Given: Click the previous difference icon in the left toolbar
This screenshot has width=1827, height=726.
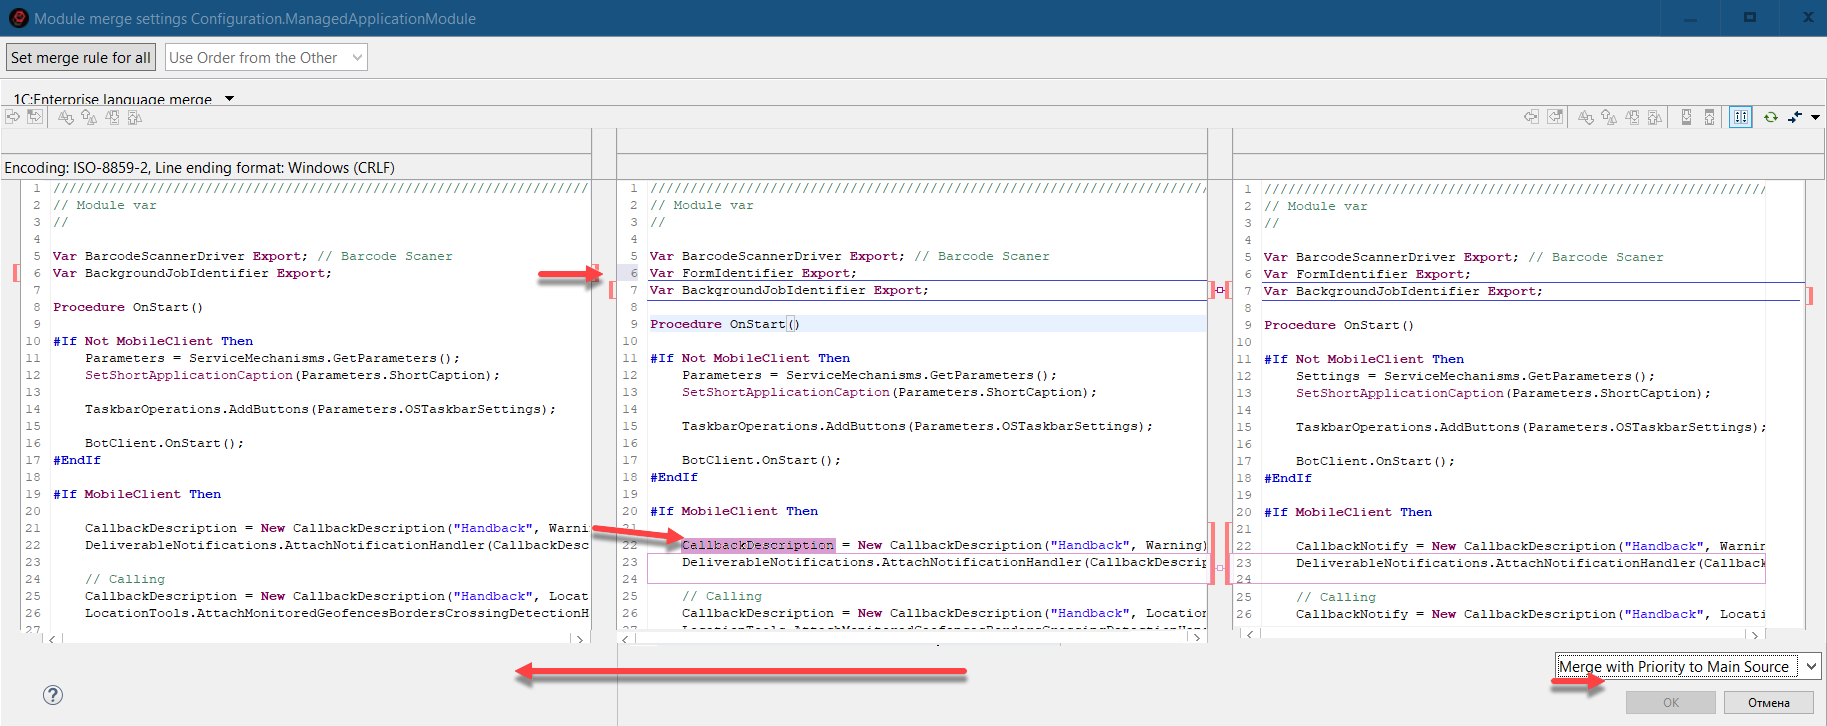Looking at the screenshot, I should [89, 117].
